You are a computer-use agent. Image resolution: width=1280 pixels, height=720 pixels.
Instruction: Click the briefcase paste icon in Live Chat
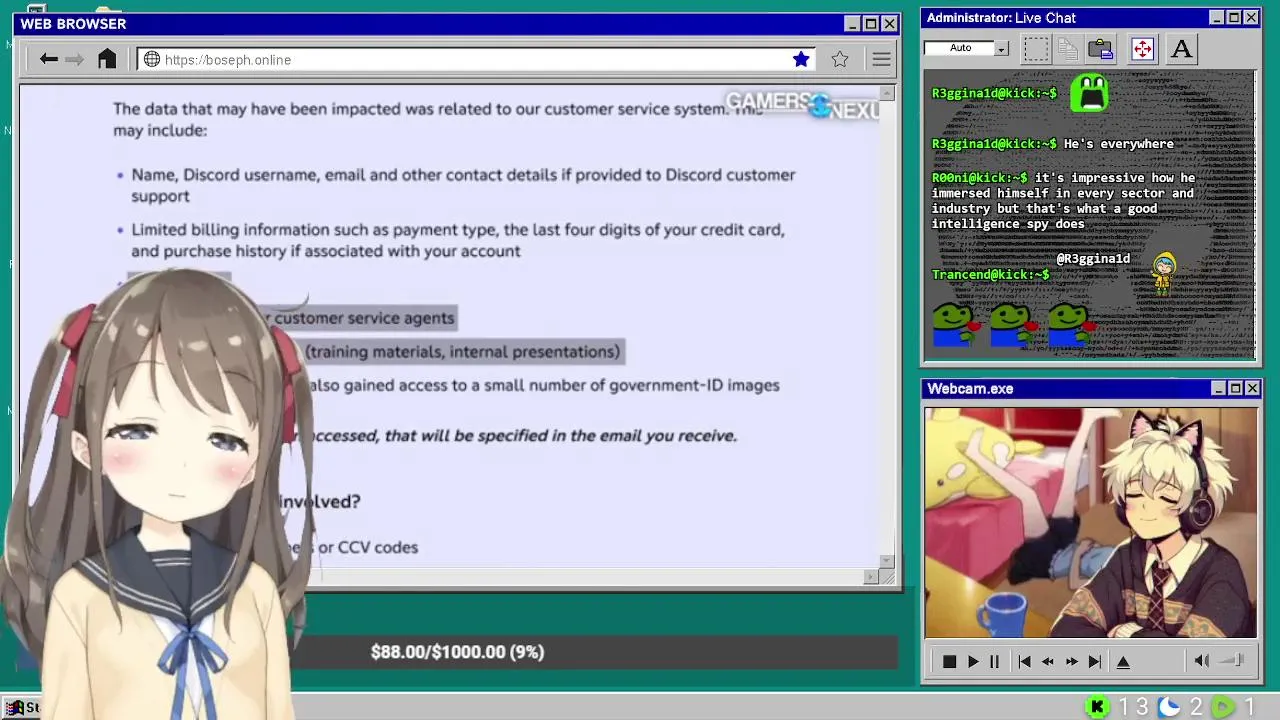coord(1101,48)
